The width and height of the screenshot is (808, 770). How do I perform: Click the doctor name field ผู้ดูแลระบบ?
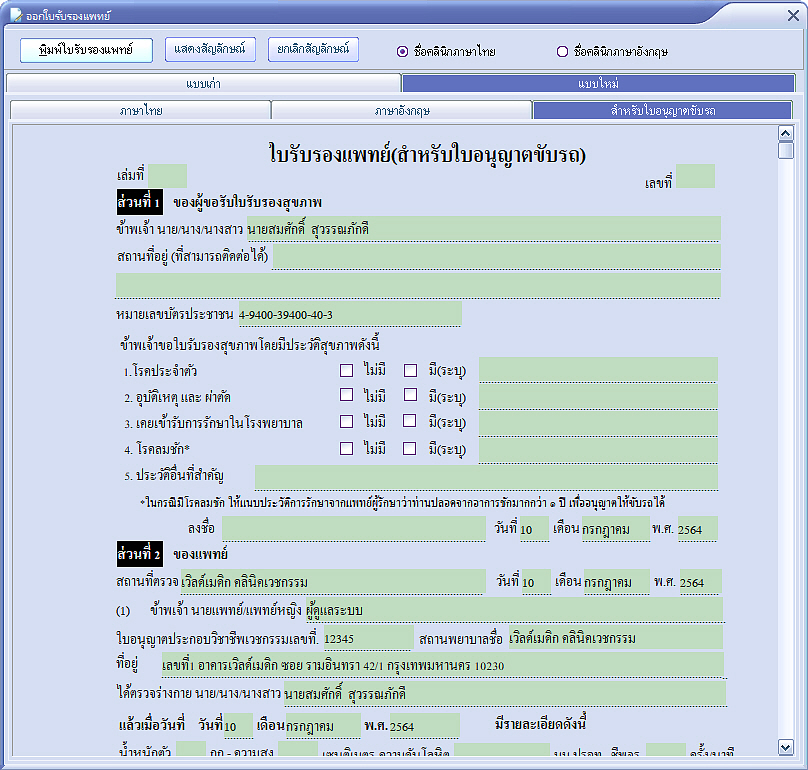point(514,610)
